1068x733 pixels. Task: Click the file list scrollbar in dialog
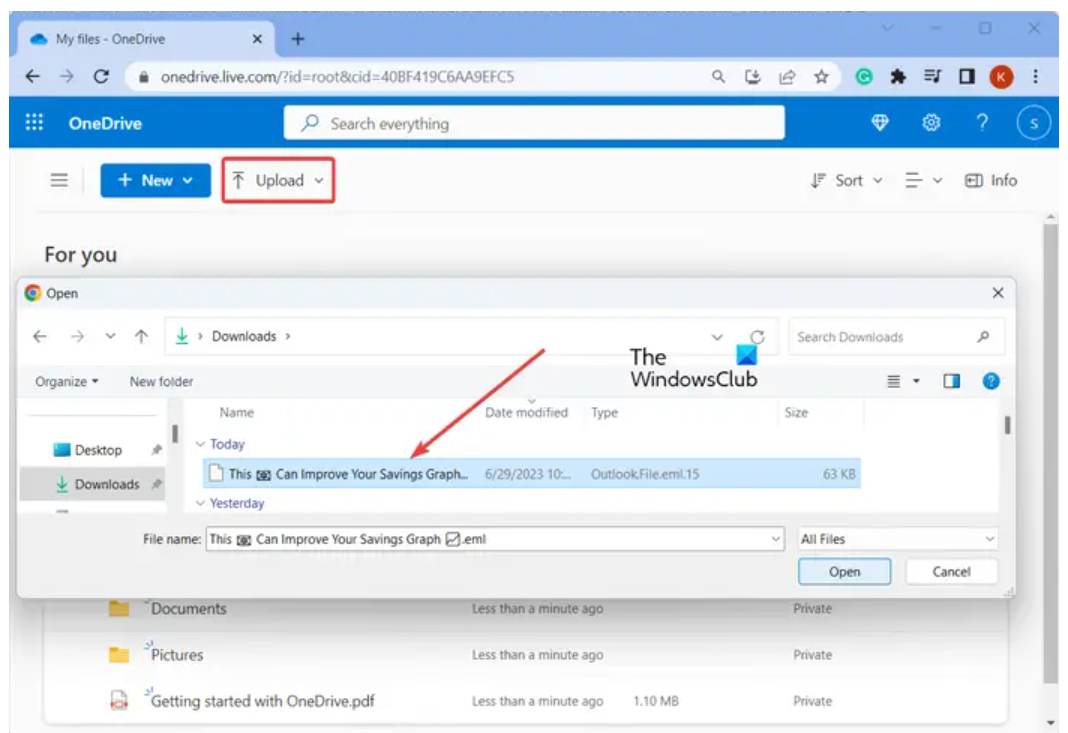point(1007,424)
